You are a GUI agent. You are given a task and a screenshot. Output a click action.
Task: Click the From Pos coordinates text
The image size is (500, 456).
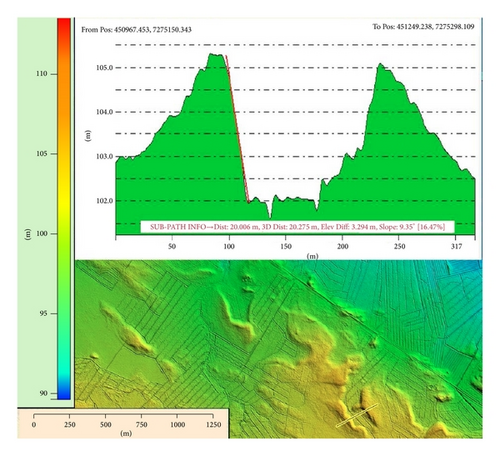tap(136, 30)
